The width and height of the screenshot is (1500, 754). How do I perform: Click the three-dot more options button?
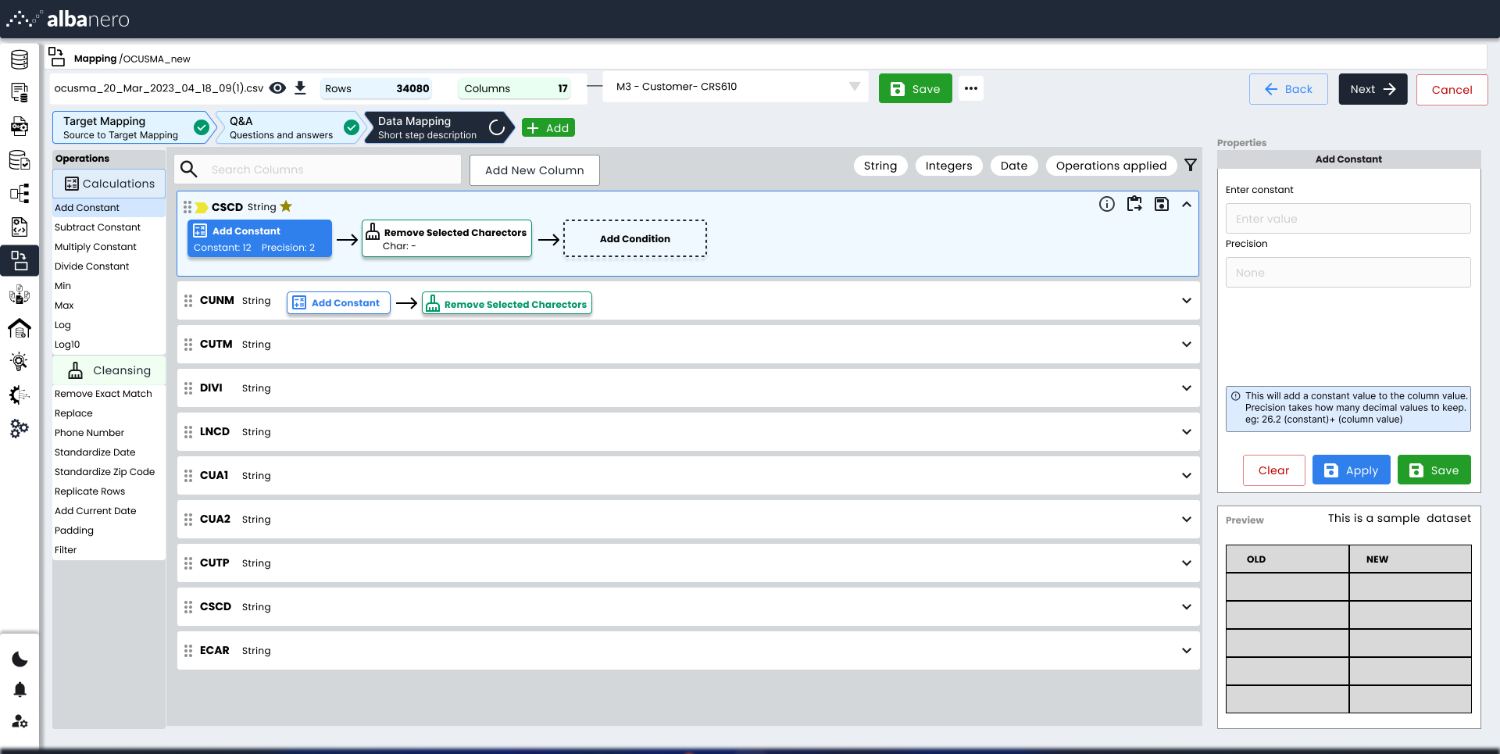tap(971, 88)
